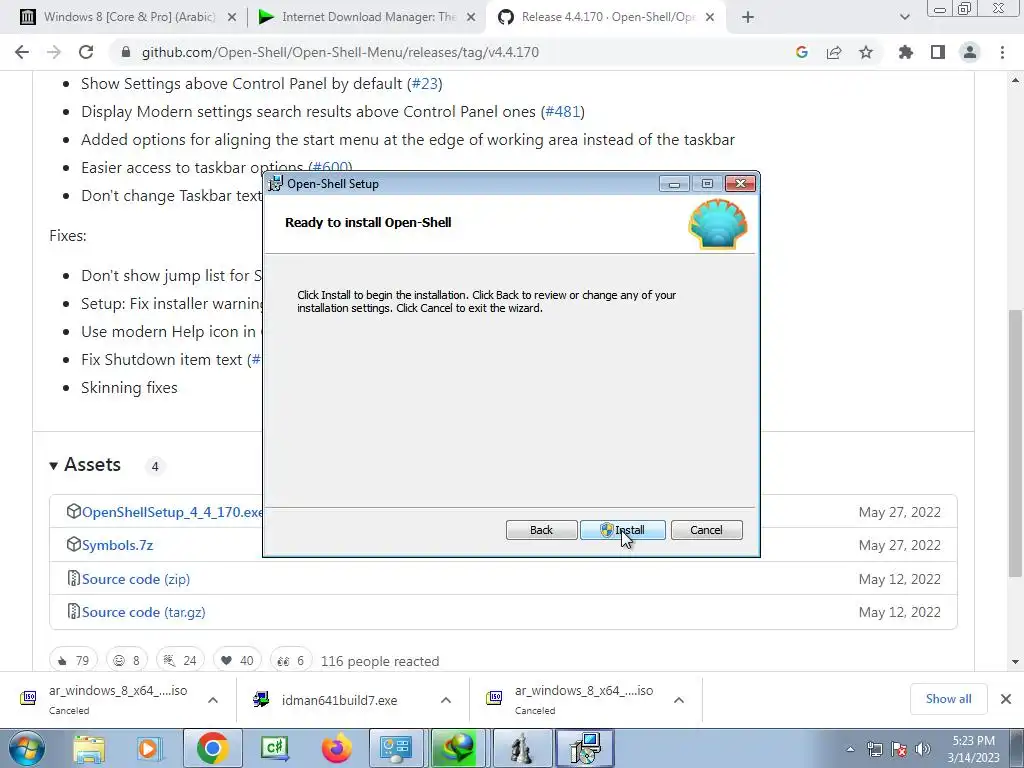Switch to Internet Download Manager tab
1024x768 pixels.
(368, 17)
